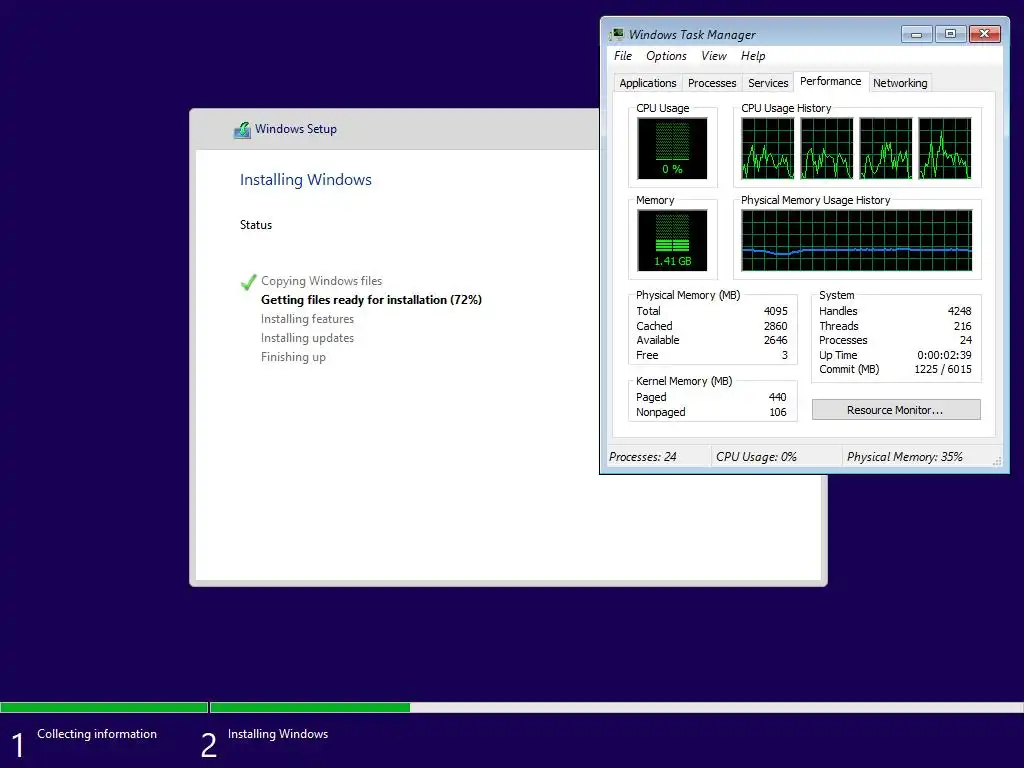Open the View menu
This screenshot has height=768, width=1024.
coord(713,56)
